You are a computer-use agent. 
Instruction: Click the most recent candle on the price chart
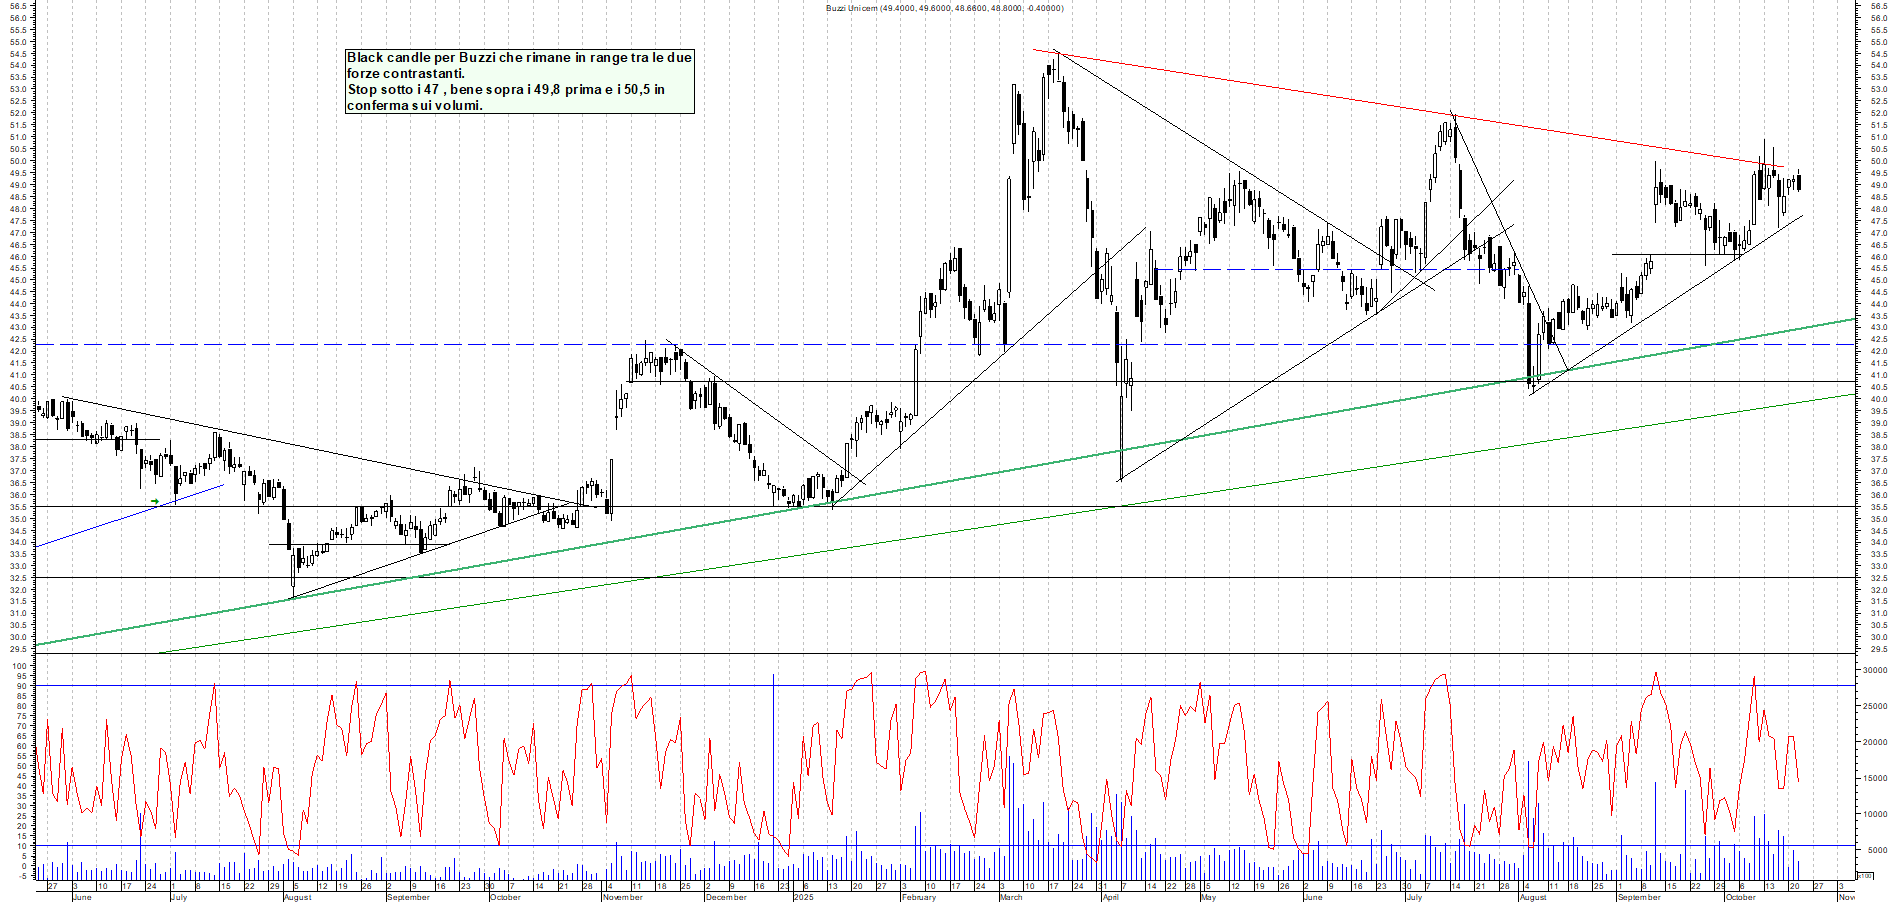[x=1799, y=182]
